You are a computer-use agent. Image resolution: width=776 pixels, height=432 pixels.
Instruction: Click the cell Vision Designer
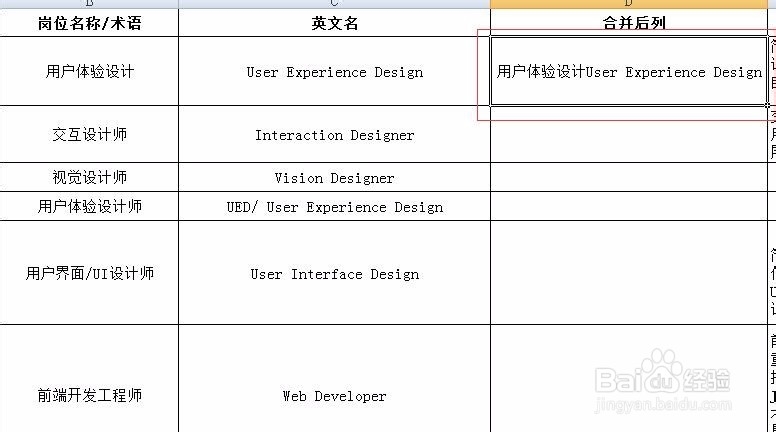[x=335, y=177]
